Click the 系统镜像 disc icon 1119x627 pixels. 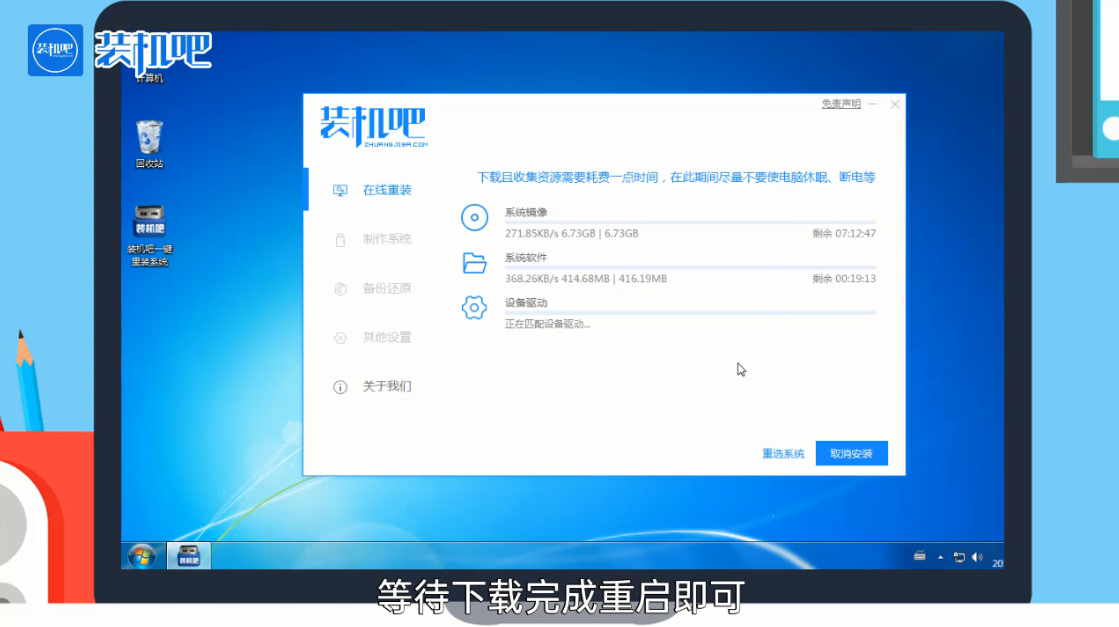coord(475,218)
